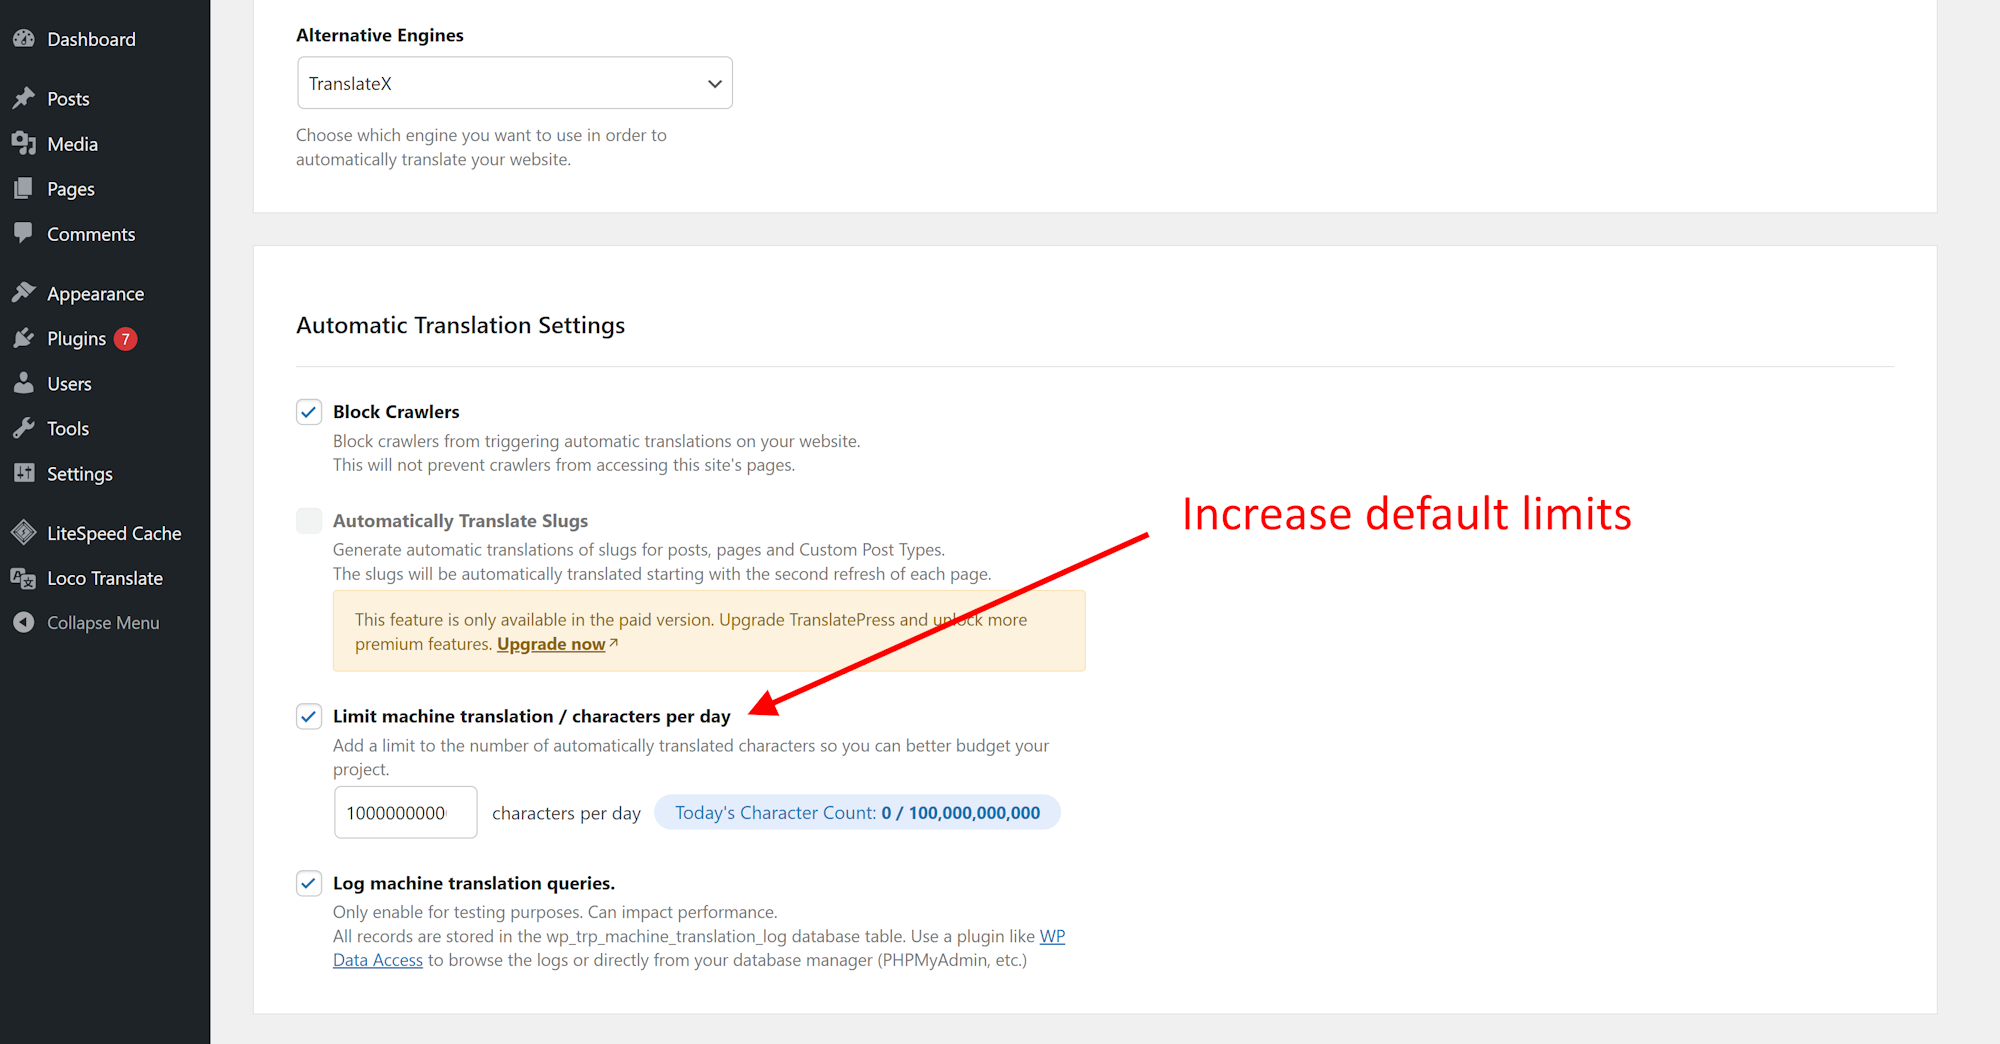Click the Users person icon
The width and height of the screenshot is (2000, 1044).
pos(24,383)
